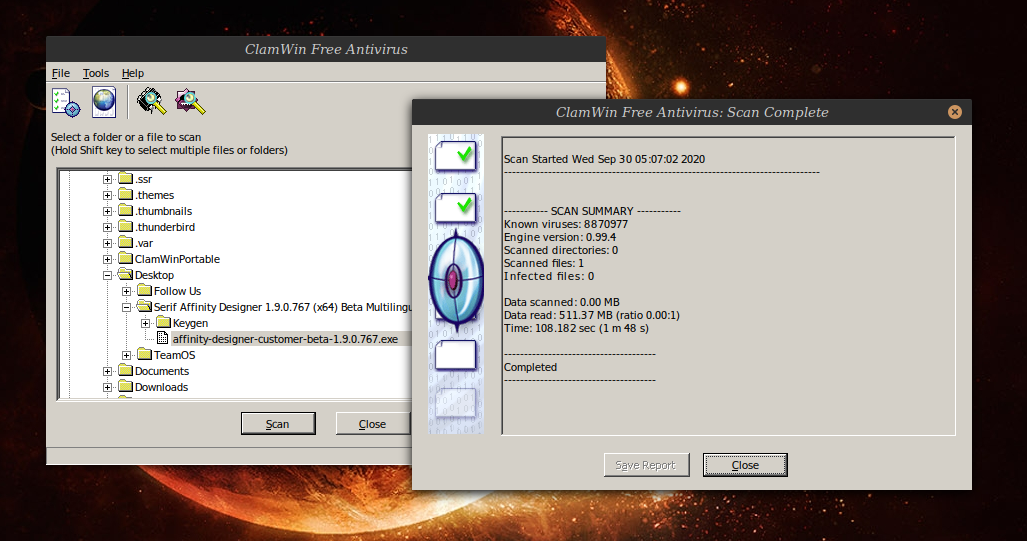Click the 'Time: 108.182 sec' line
1027x541 pixels.
(576, 328)
